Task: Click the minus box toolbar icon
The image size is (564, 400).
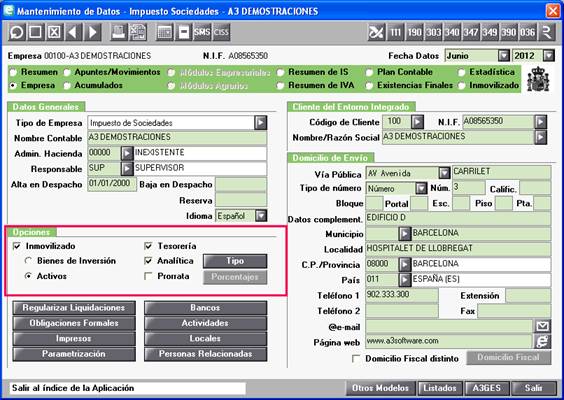Action: point(183,32)
